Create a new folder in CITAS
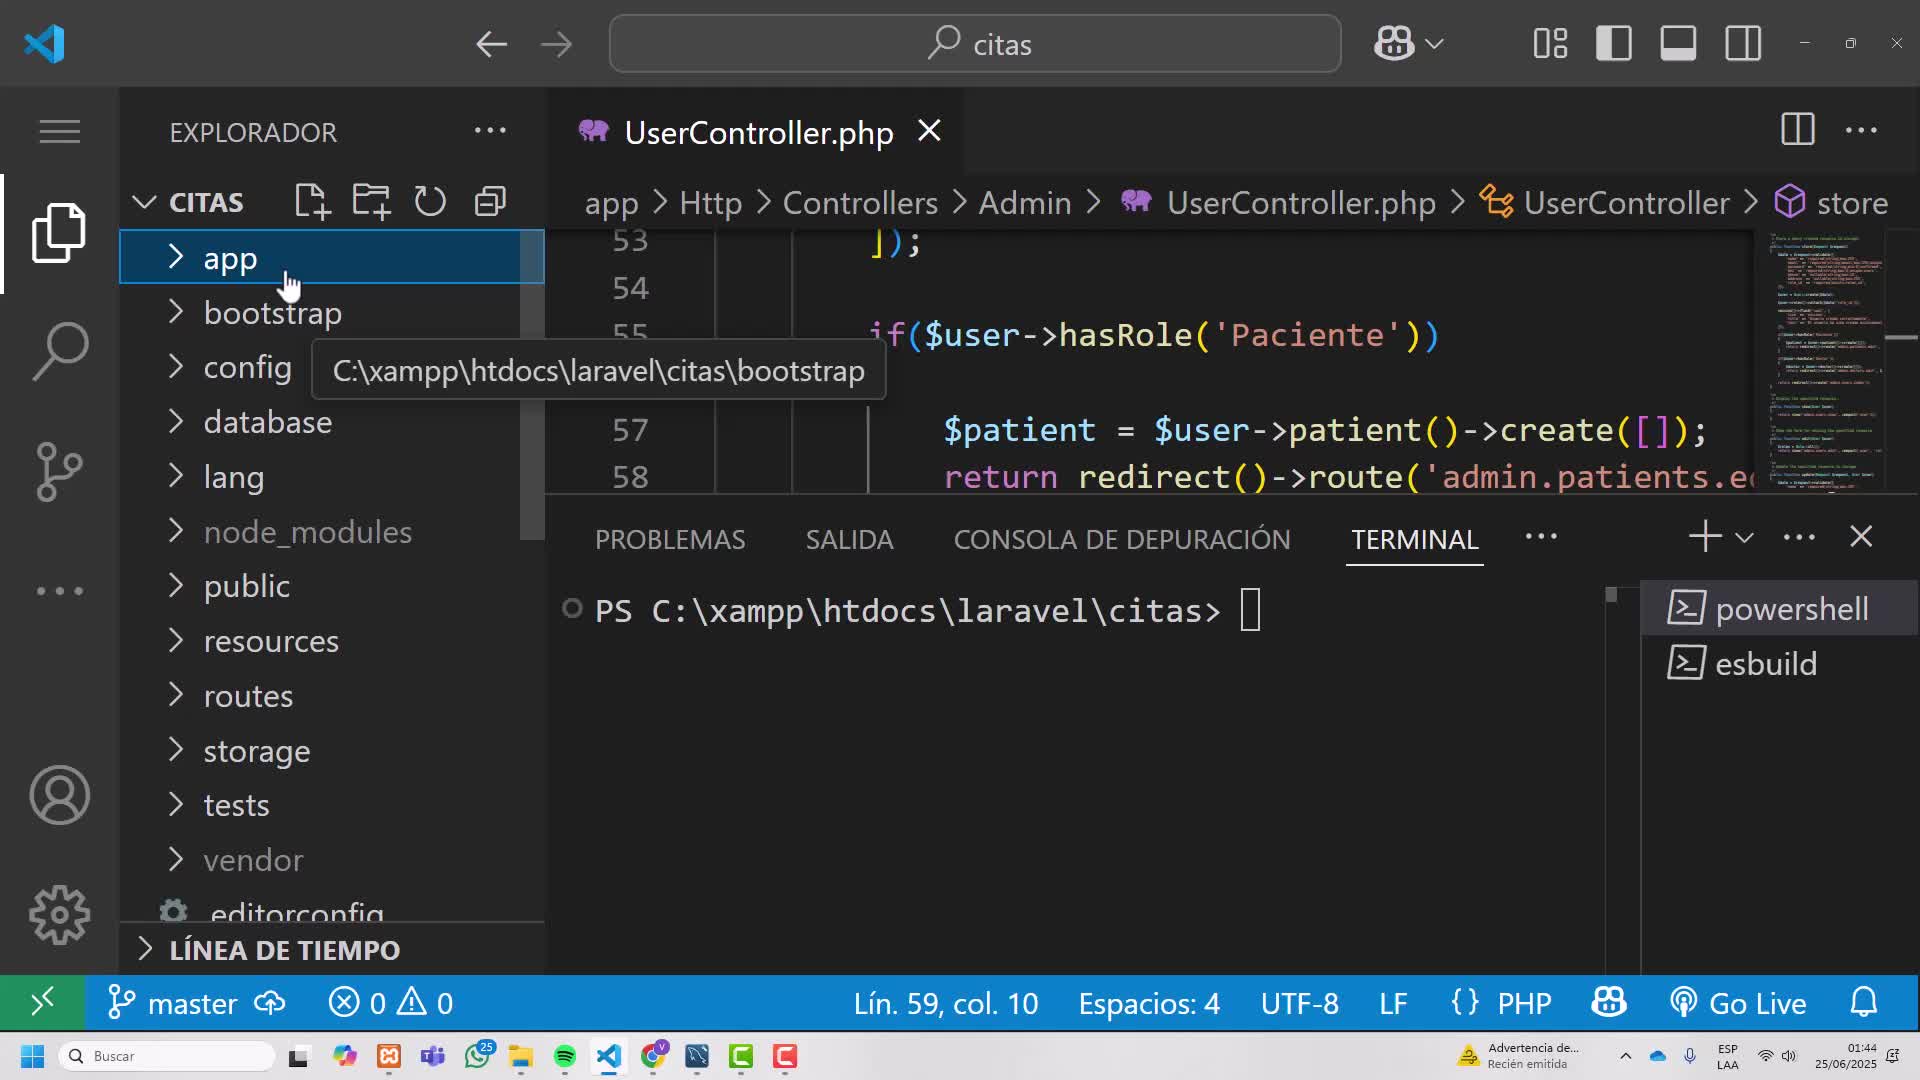The image size is (1920, 1080). click(x=371, y=201)
